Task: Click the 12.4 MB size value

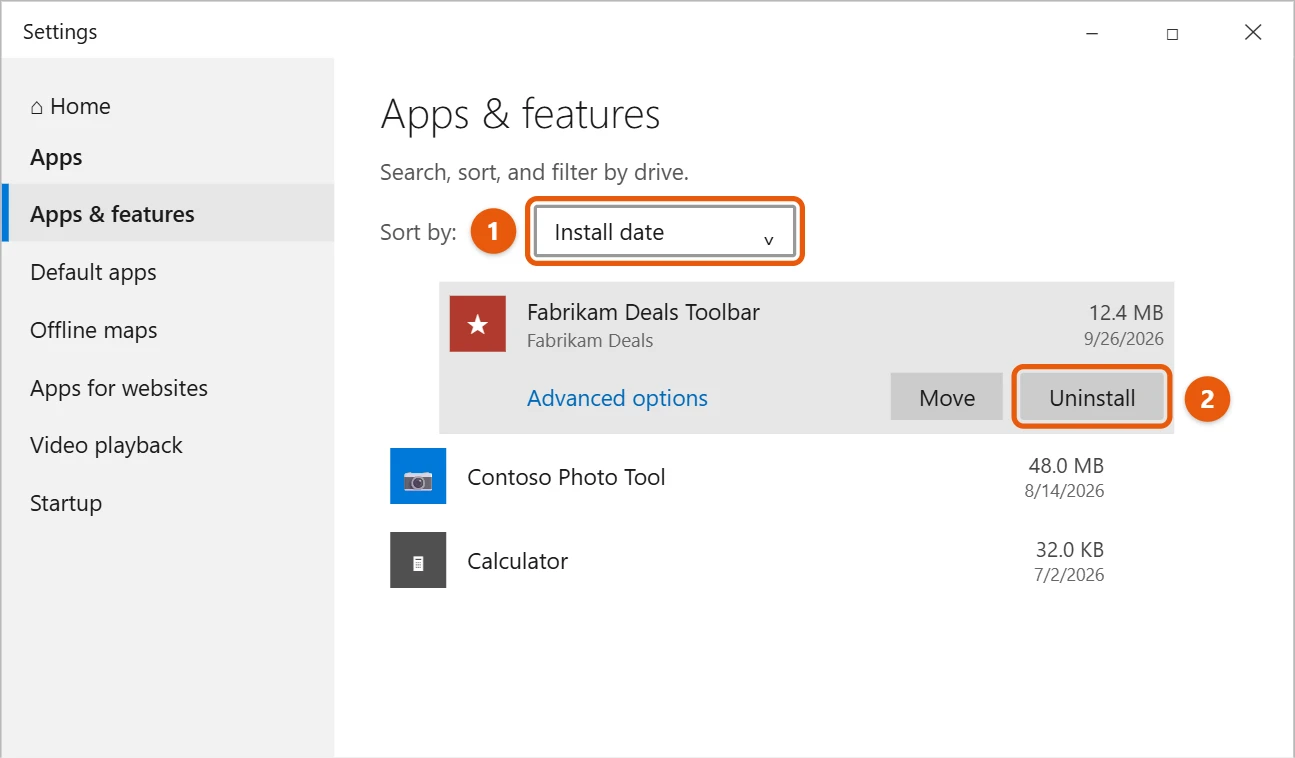Action: point(1126,313)
